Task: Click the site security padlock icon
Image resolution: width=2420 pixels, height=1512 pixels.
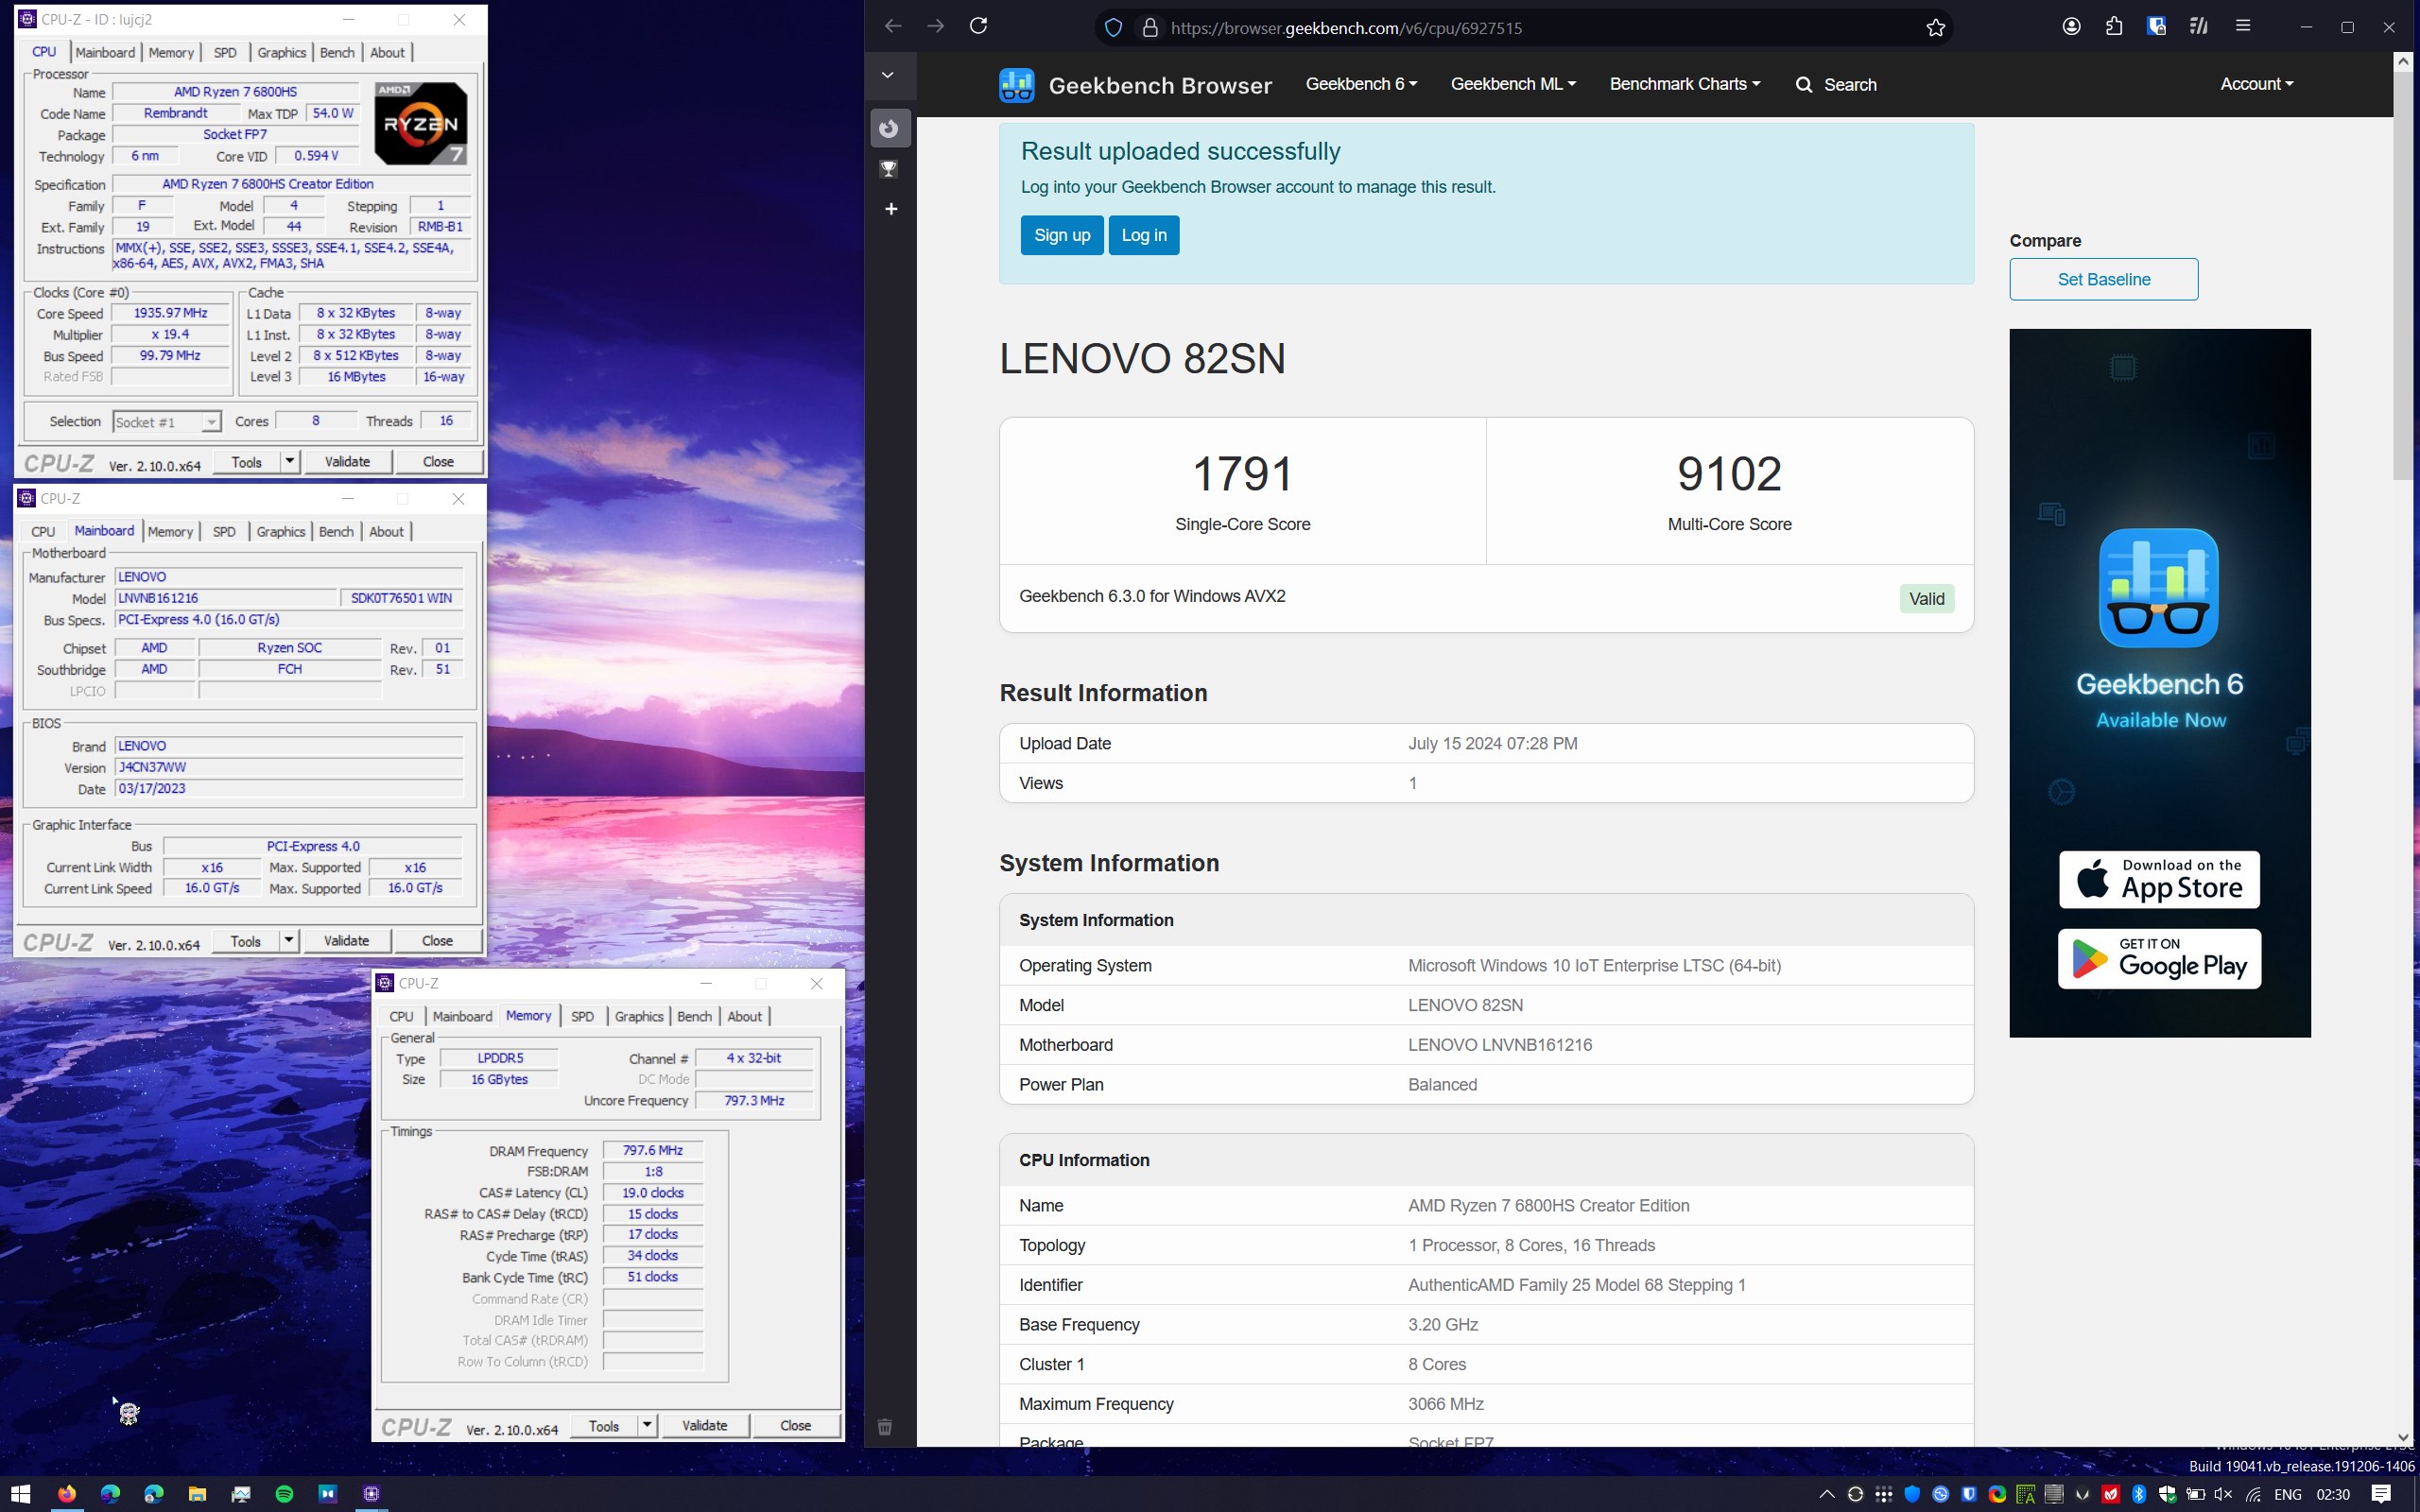Action: point(1150,28)
